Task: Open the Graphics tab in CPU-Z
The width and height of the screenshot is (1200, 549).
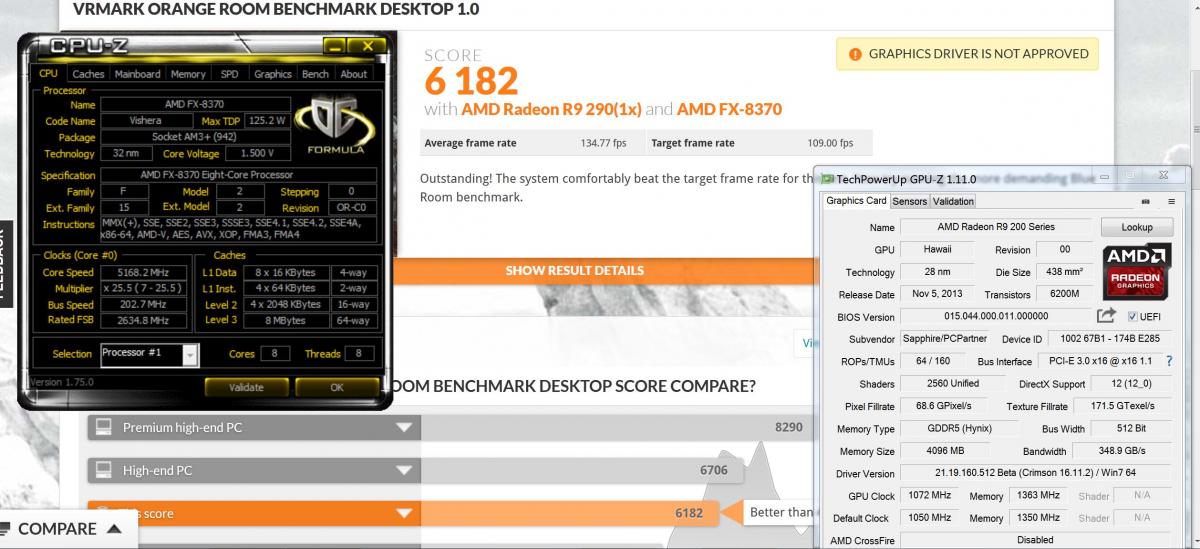Action: (272, 74)
